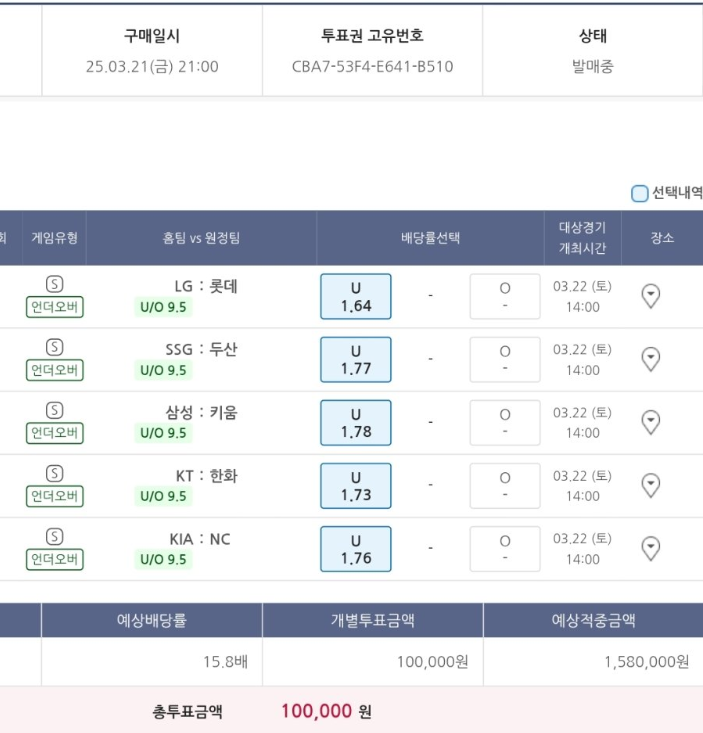Click the 언더오버 tag in SSG row

(55, 370)
